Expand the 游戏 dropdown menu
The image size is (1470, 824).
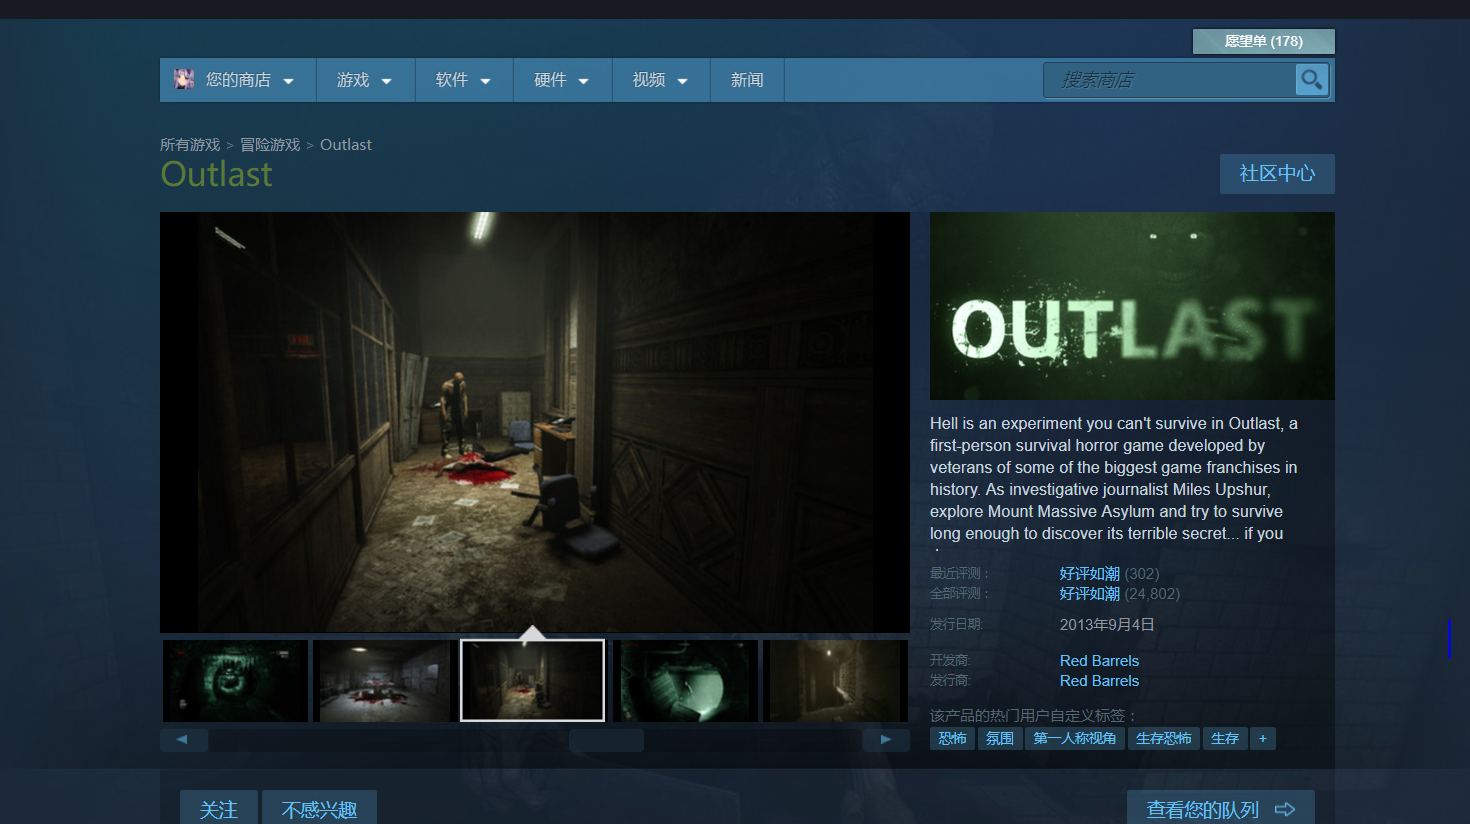tap(364, 80)
